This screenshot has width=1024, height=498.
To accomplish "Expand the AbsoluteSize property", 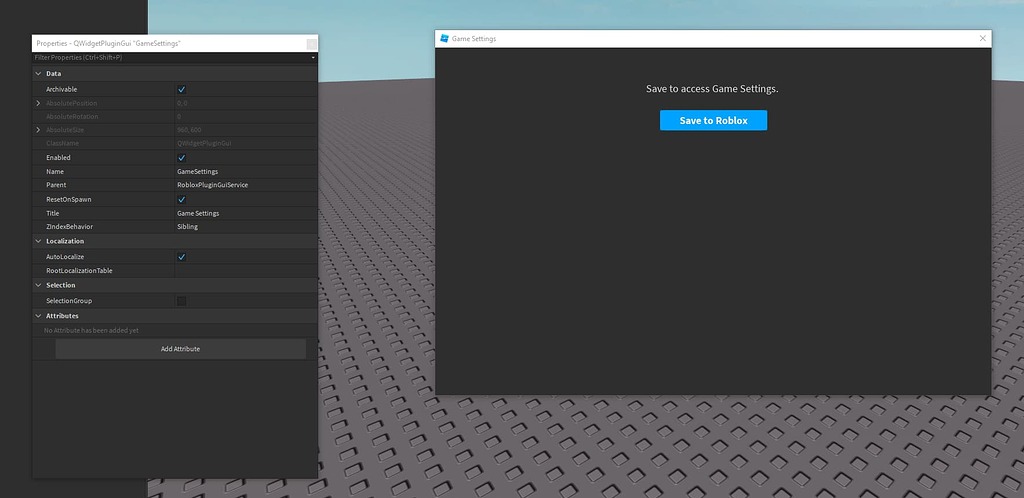I will (x=38, y=130).
